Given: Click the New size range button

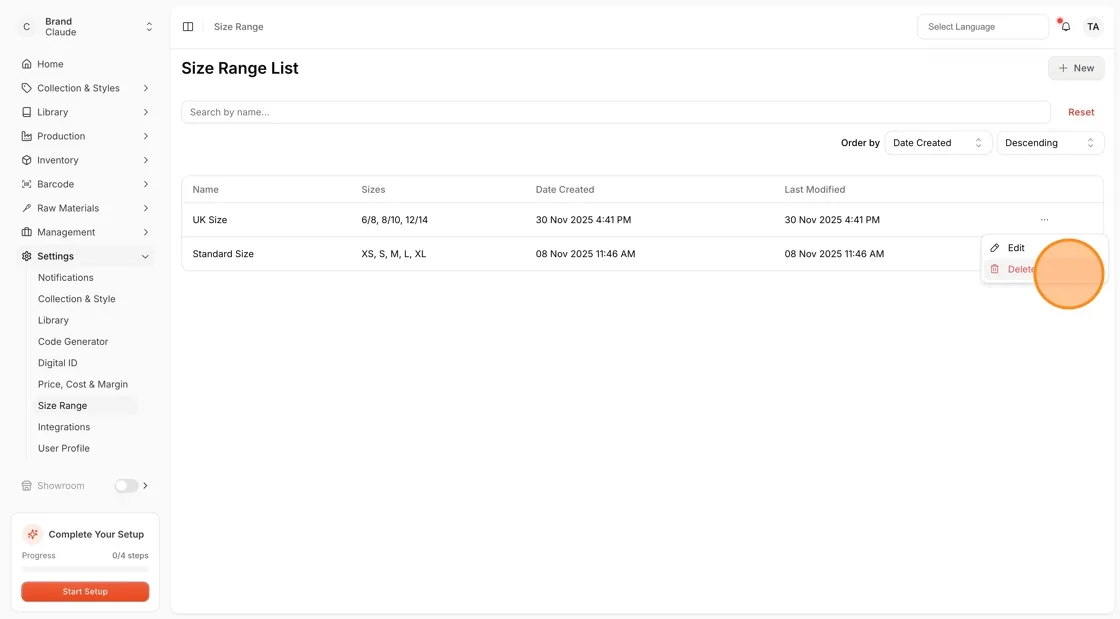Looking at the screenshot, I should pyautogui.click(x=1076, y=69).
